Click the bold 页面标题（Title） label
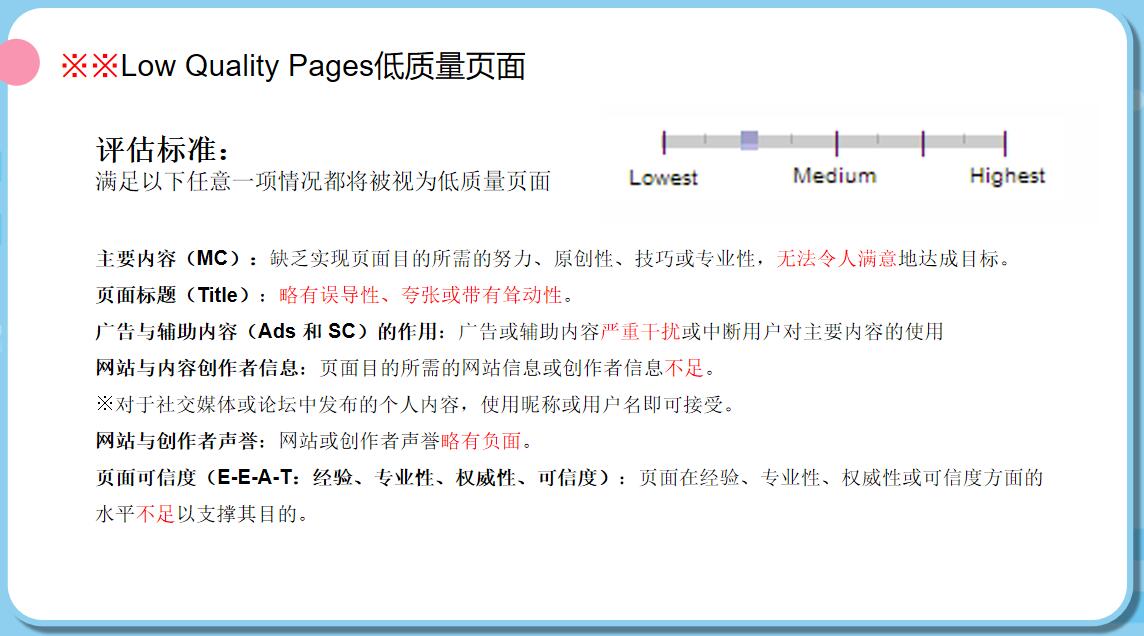The image size is (1144, 636). [180, 295]
